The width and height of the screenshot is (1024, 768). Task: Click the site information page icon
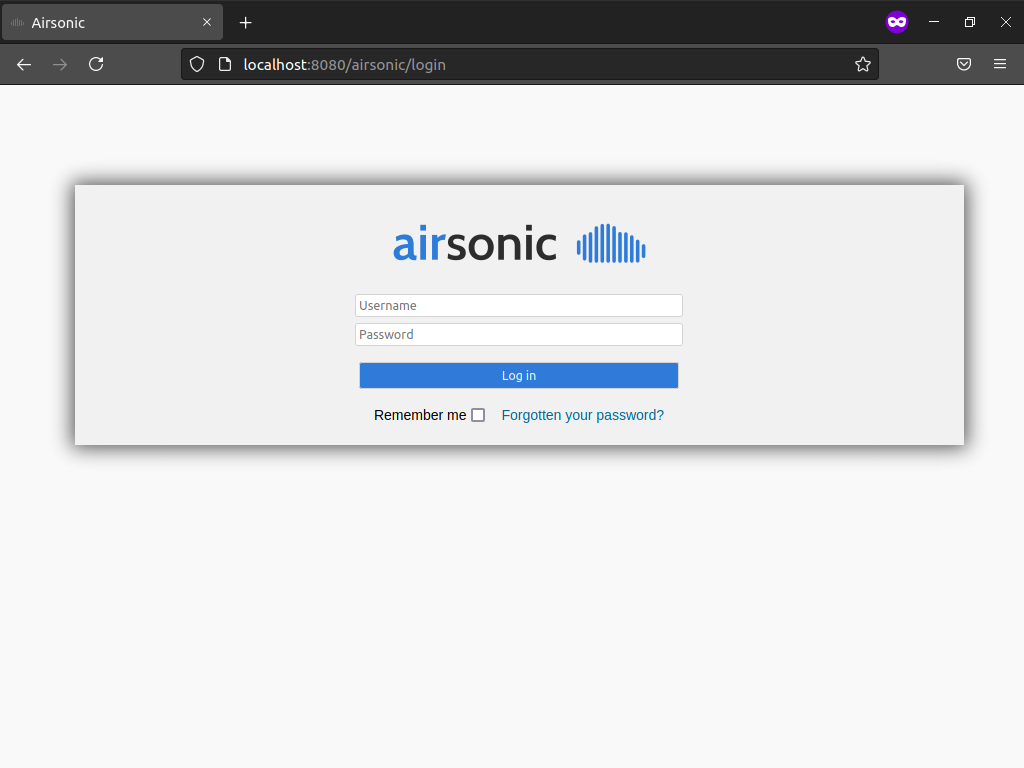tap(225, 64)
